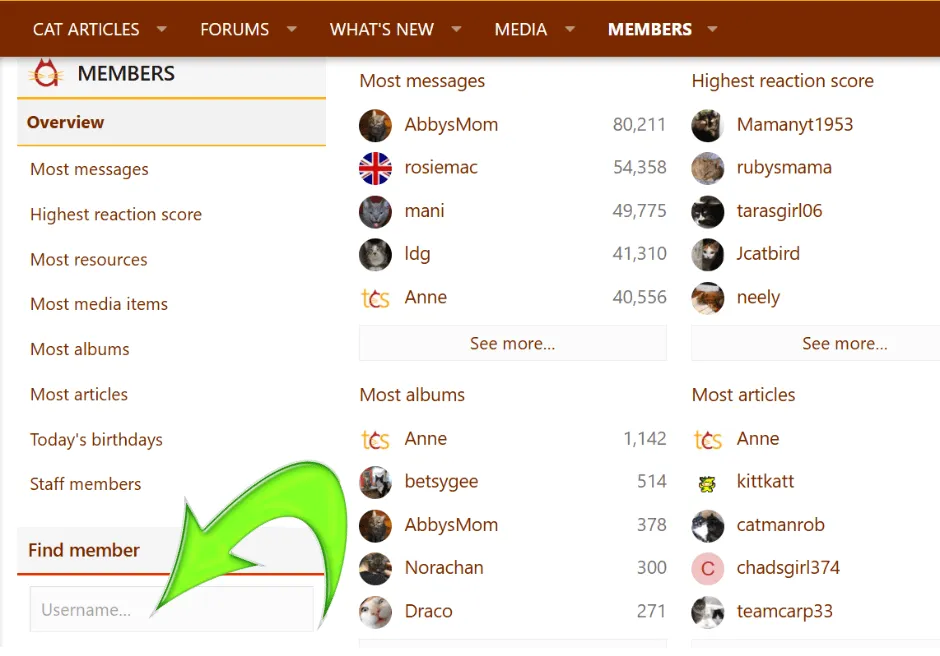Open Most media items sidebar link
The width and height of the screenshot is (940, 656).
[99, 304]
